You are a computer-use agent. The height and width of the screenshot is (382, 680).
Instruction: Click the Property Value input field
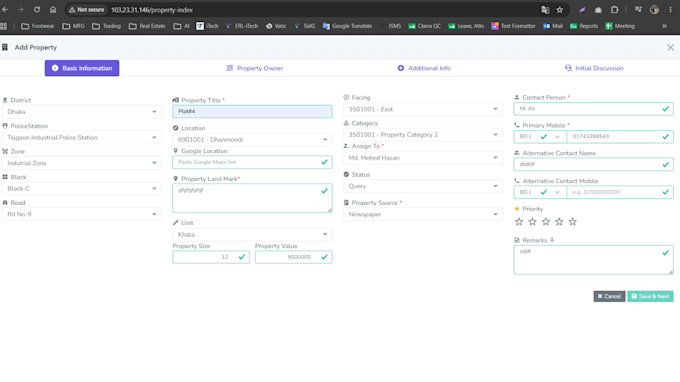pyautogui.click(x=294, y=257)
